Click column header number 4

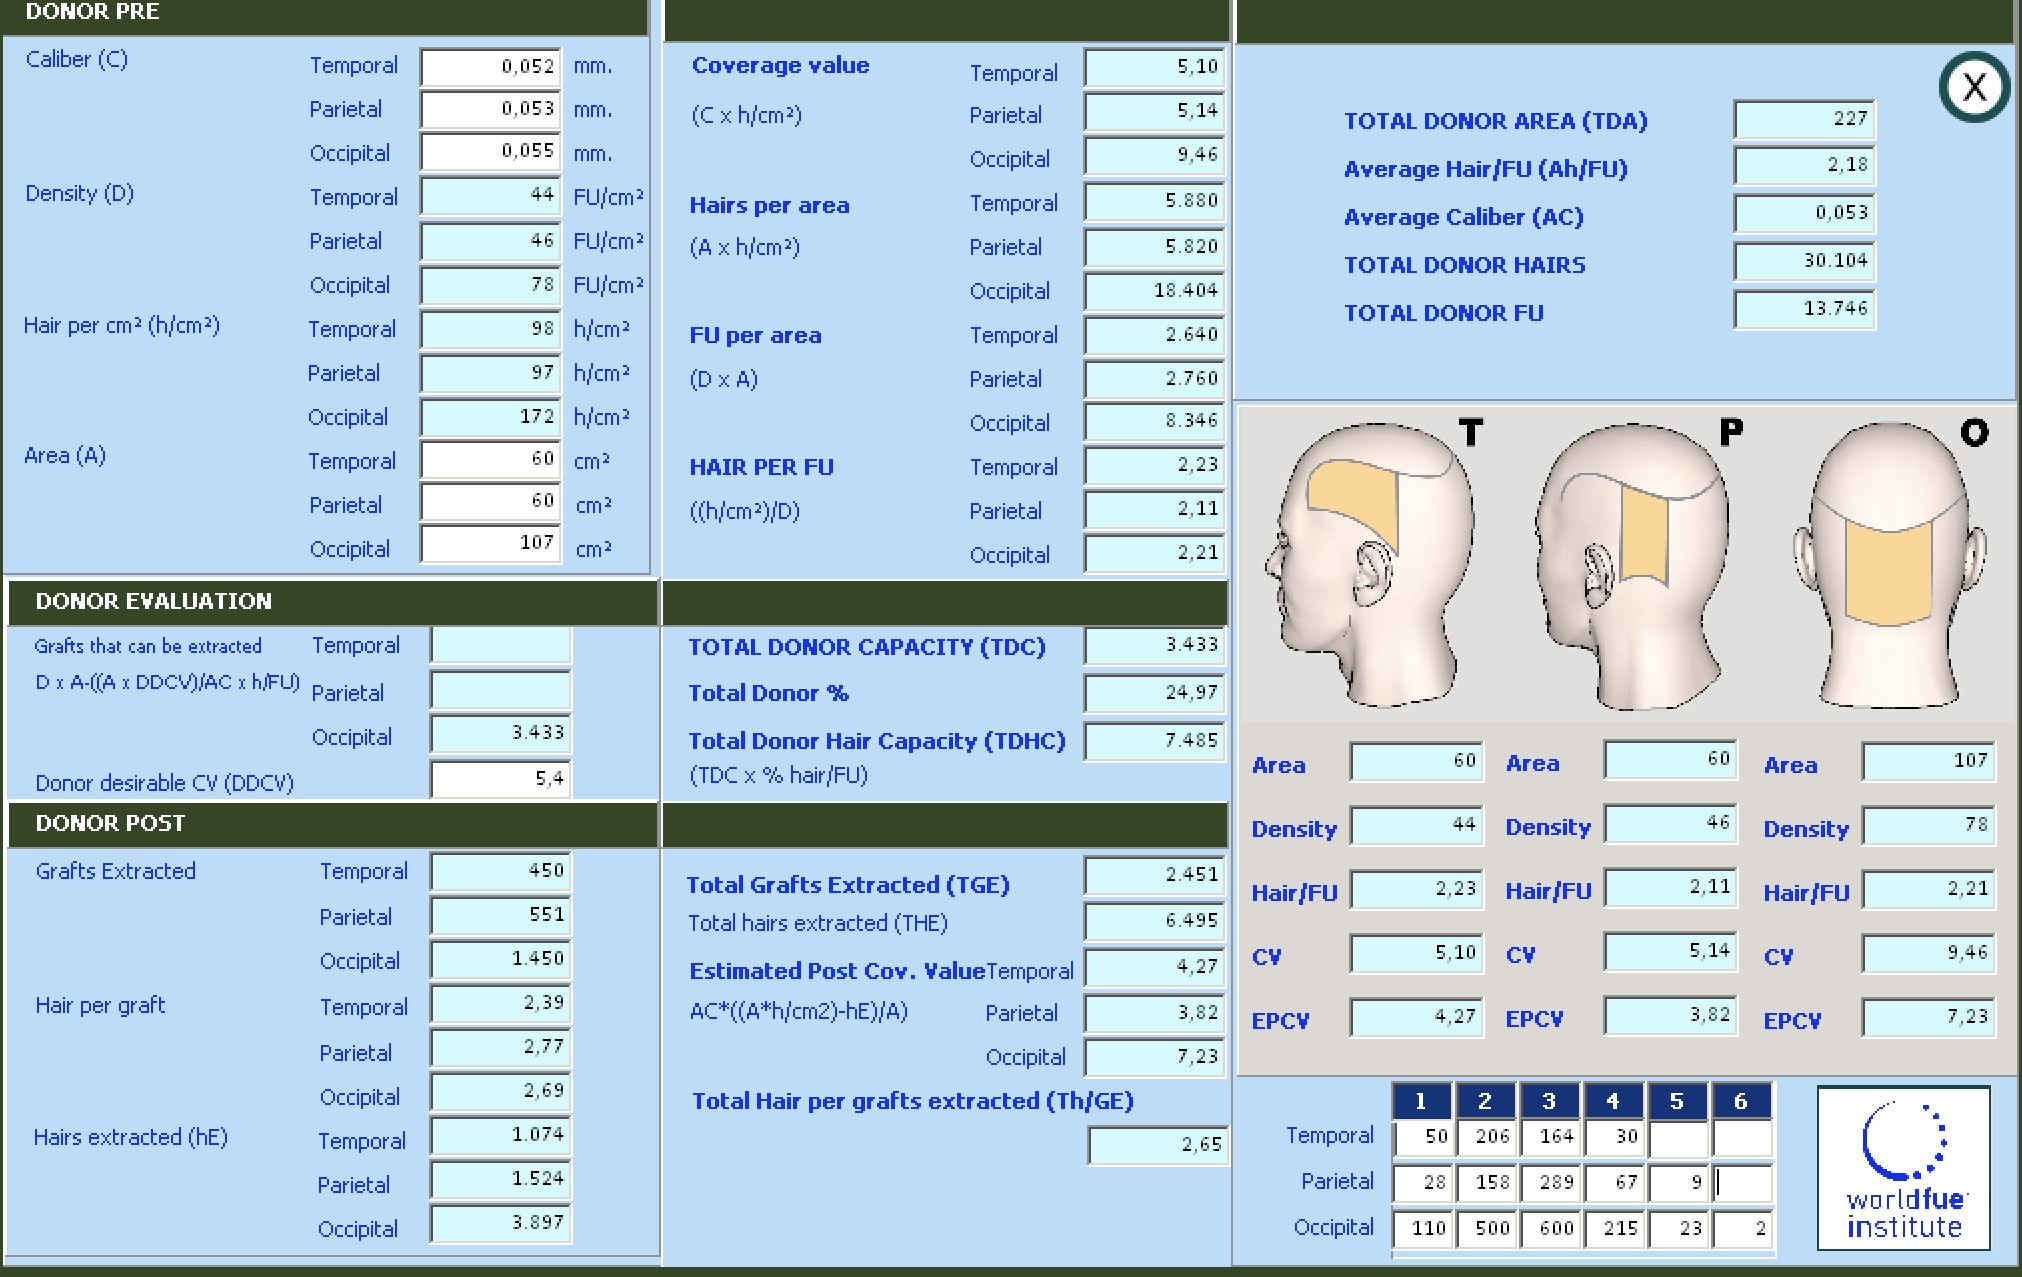pos(1613,1101)
